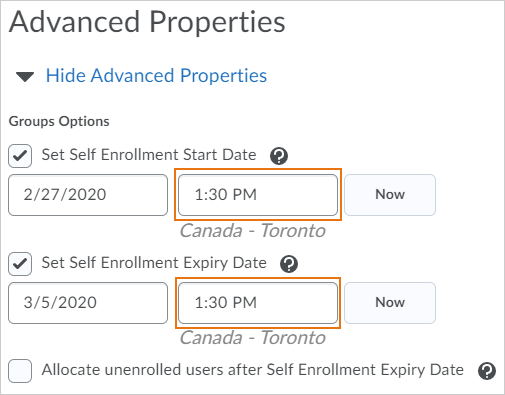Click the Hide Advanced Properties link

(156, 75)
